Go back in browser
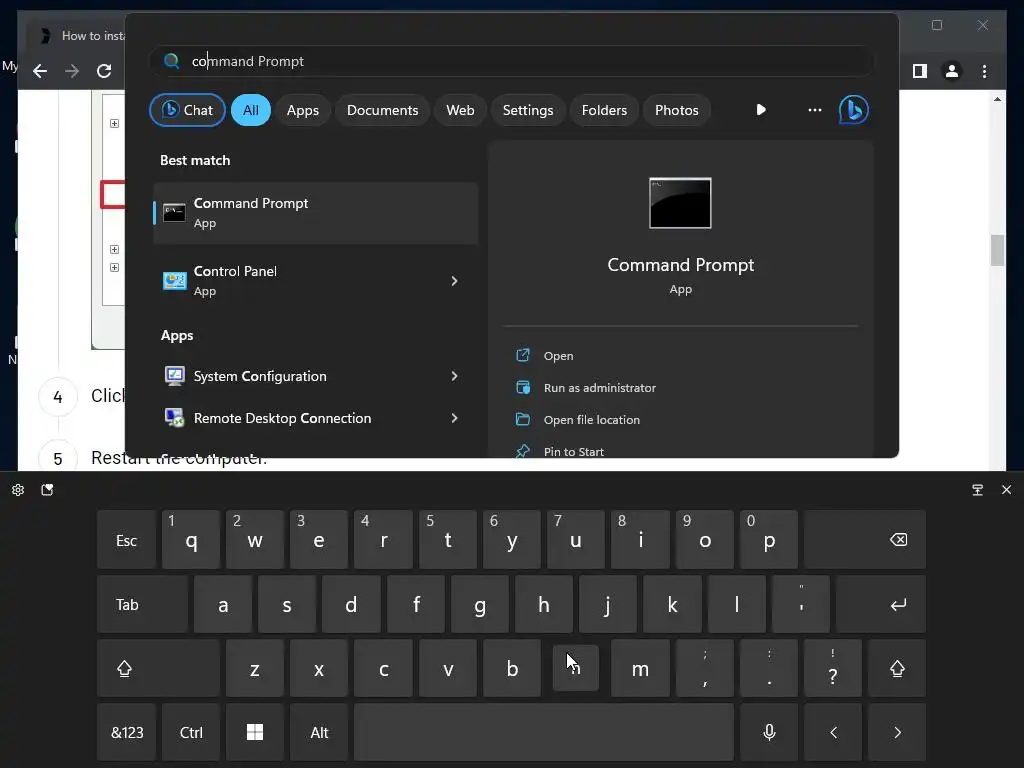Screen dimensions: 1024x768 pyautogui.click(x=40, y=71)
